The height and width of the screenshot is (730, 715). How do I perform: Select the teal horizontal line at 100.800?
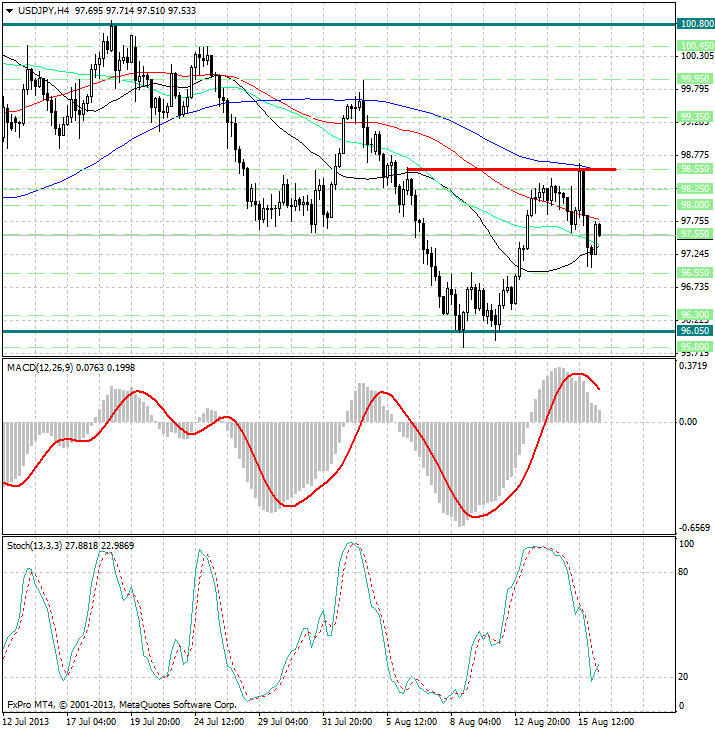click(x=339, y=24)
